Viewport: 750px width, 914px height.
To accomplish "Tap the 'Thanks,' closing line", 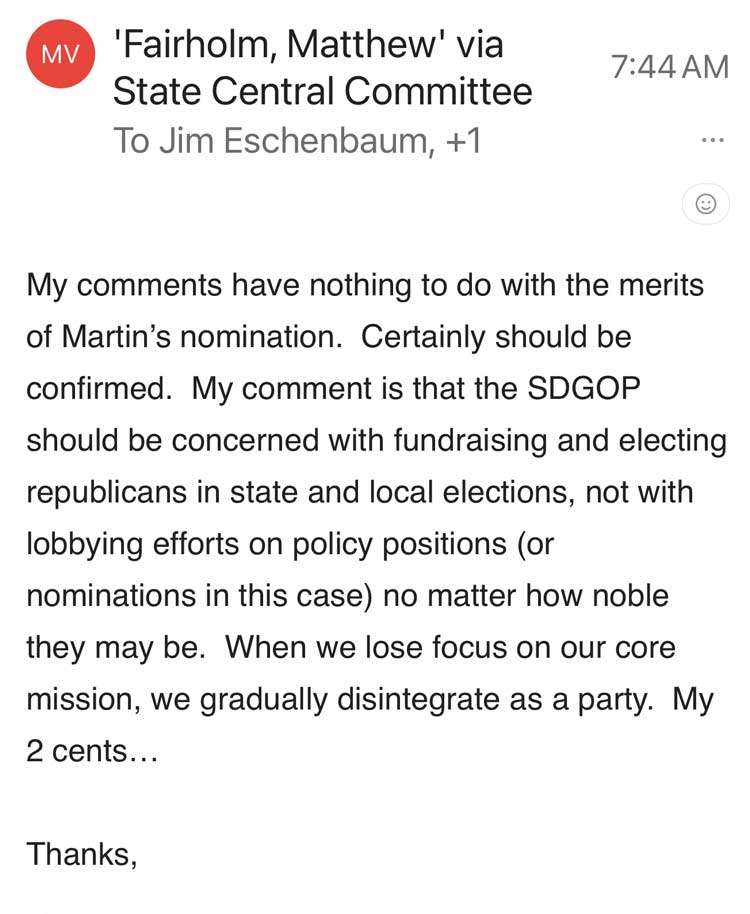I will pyautogui.click(x=82, y=854).
